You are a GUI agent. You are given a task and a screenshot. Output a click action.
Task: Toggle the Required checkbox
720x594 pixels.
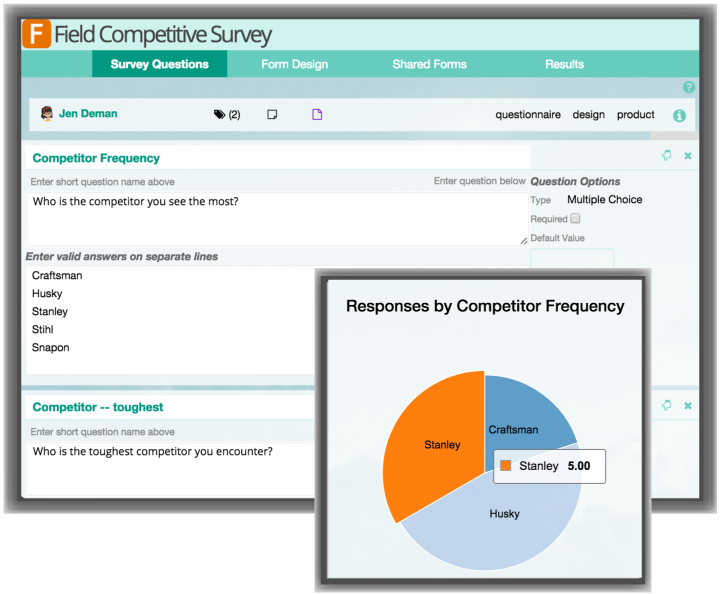pos(575,219)
